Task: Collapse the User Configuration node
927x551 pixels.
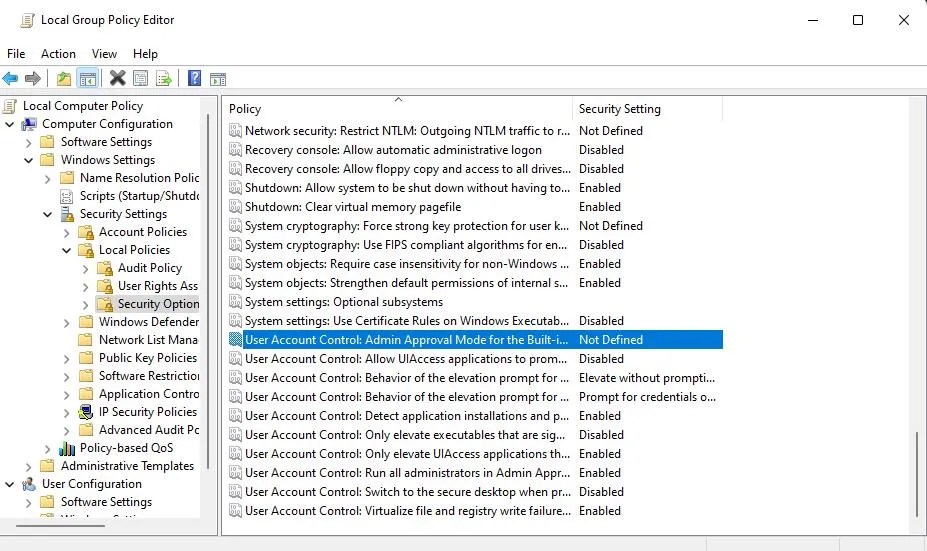Action: point(9,484)
